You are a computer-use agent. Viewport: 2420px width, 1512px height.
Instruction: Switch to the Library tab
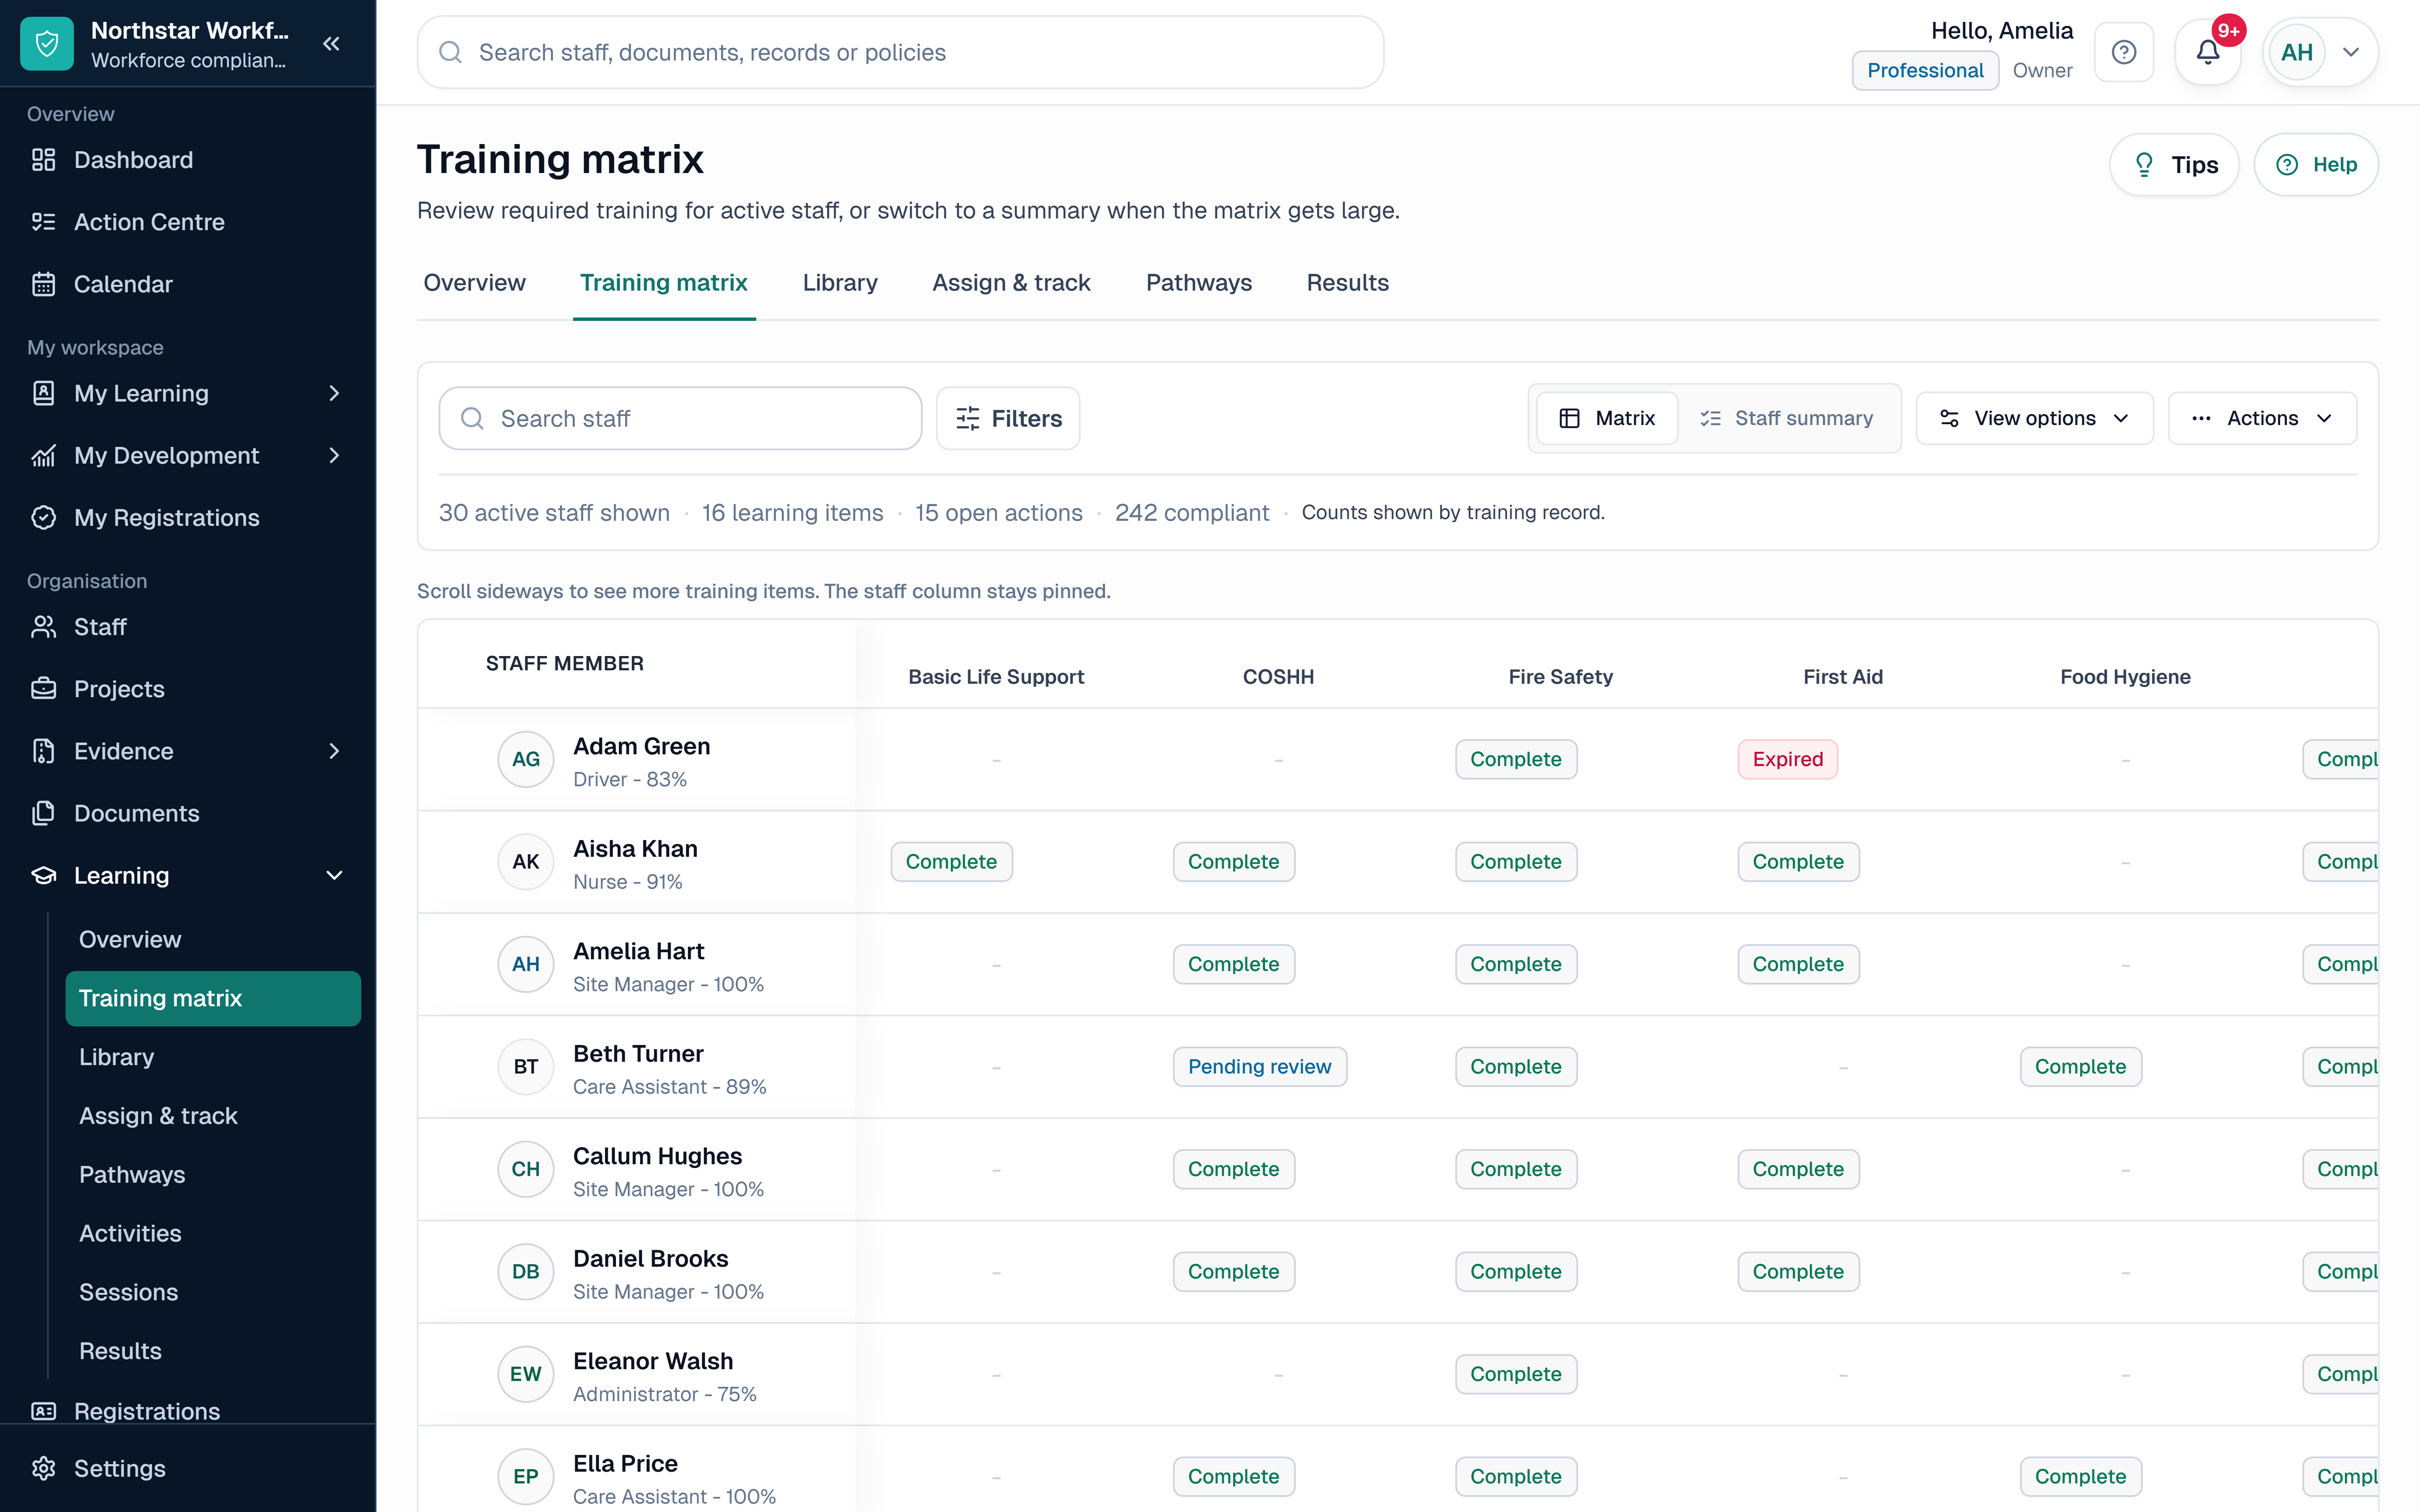(x=840, y=283)
